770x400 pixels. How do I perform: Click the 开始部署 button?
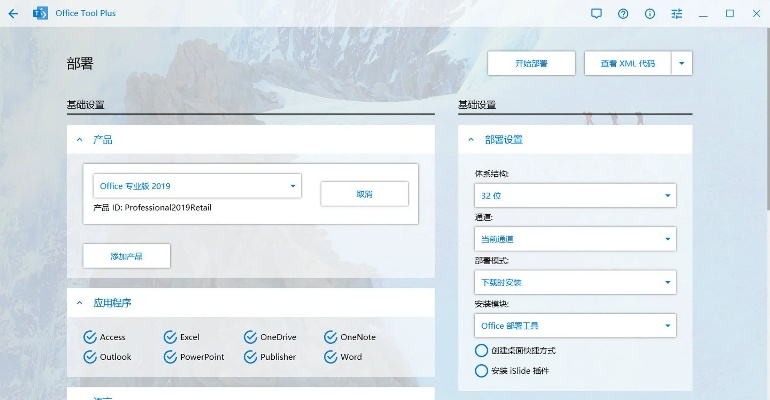[x=531, y=63]
